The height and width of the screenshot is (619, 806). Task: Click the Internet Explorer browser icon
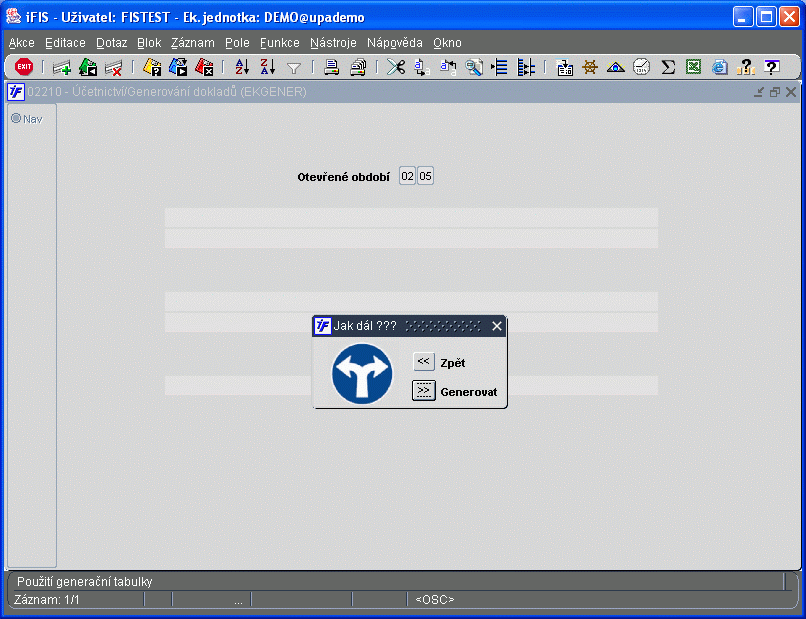(x=720, y=67)
